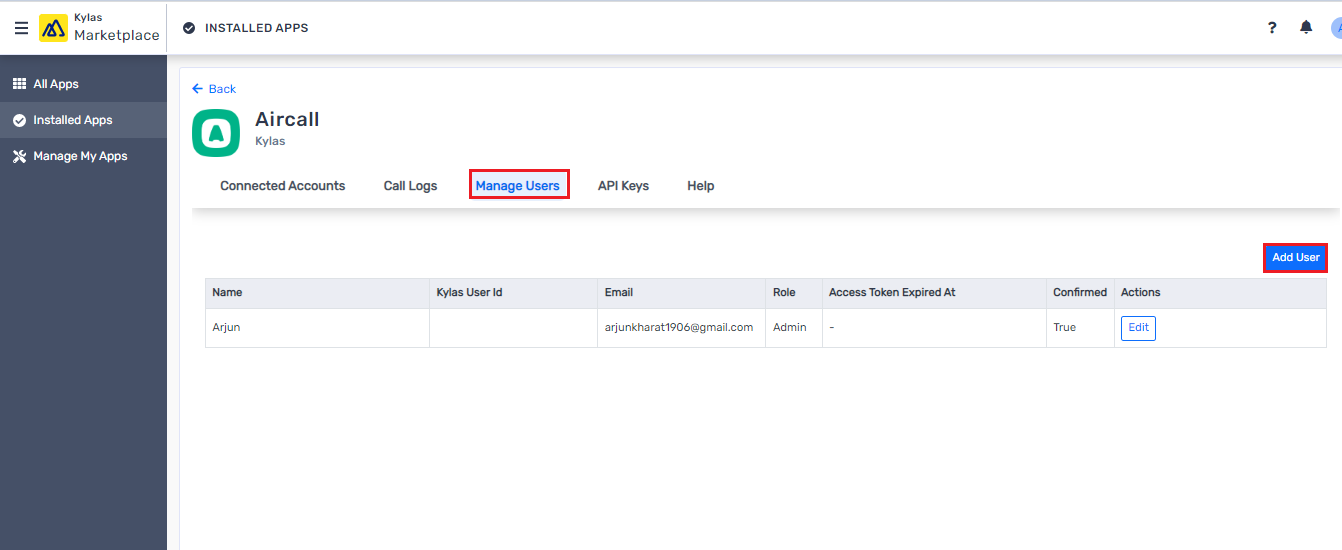Open the user profile avatar

pyautogui.click(x=1336, y=28)
